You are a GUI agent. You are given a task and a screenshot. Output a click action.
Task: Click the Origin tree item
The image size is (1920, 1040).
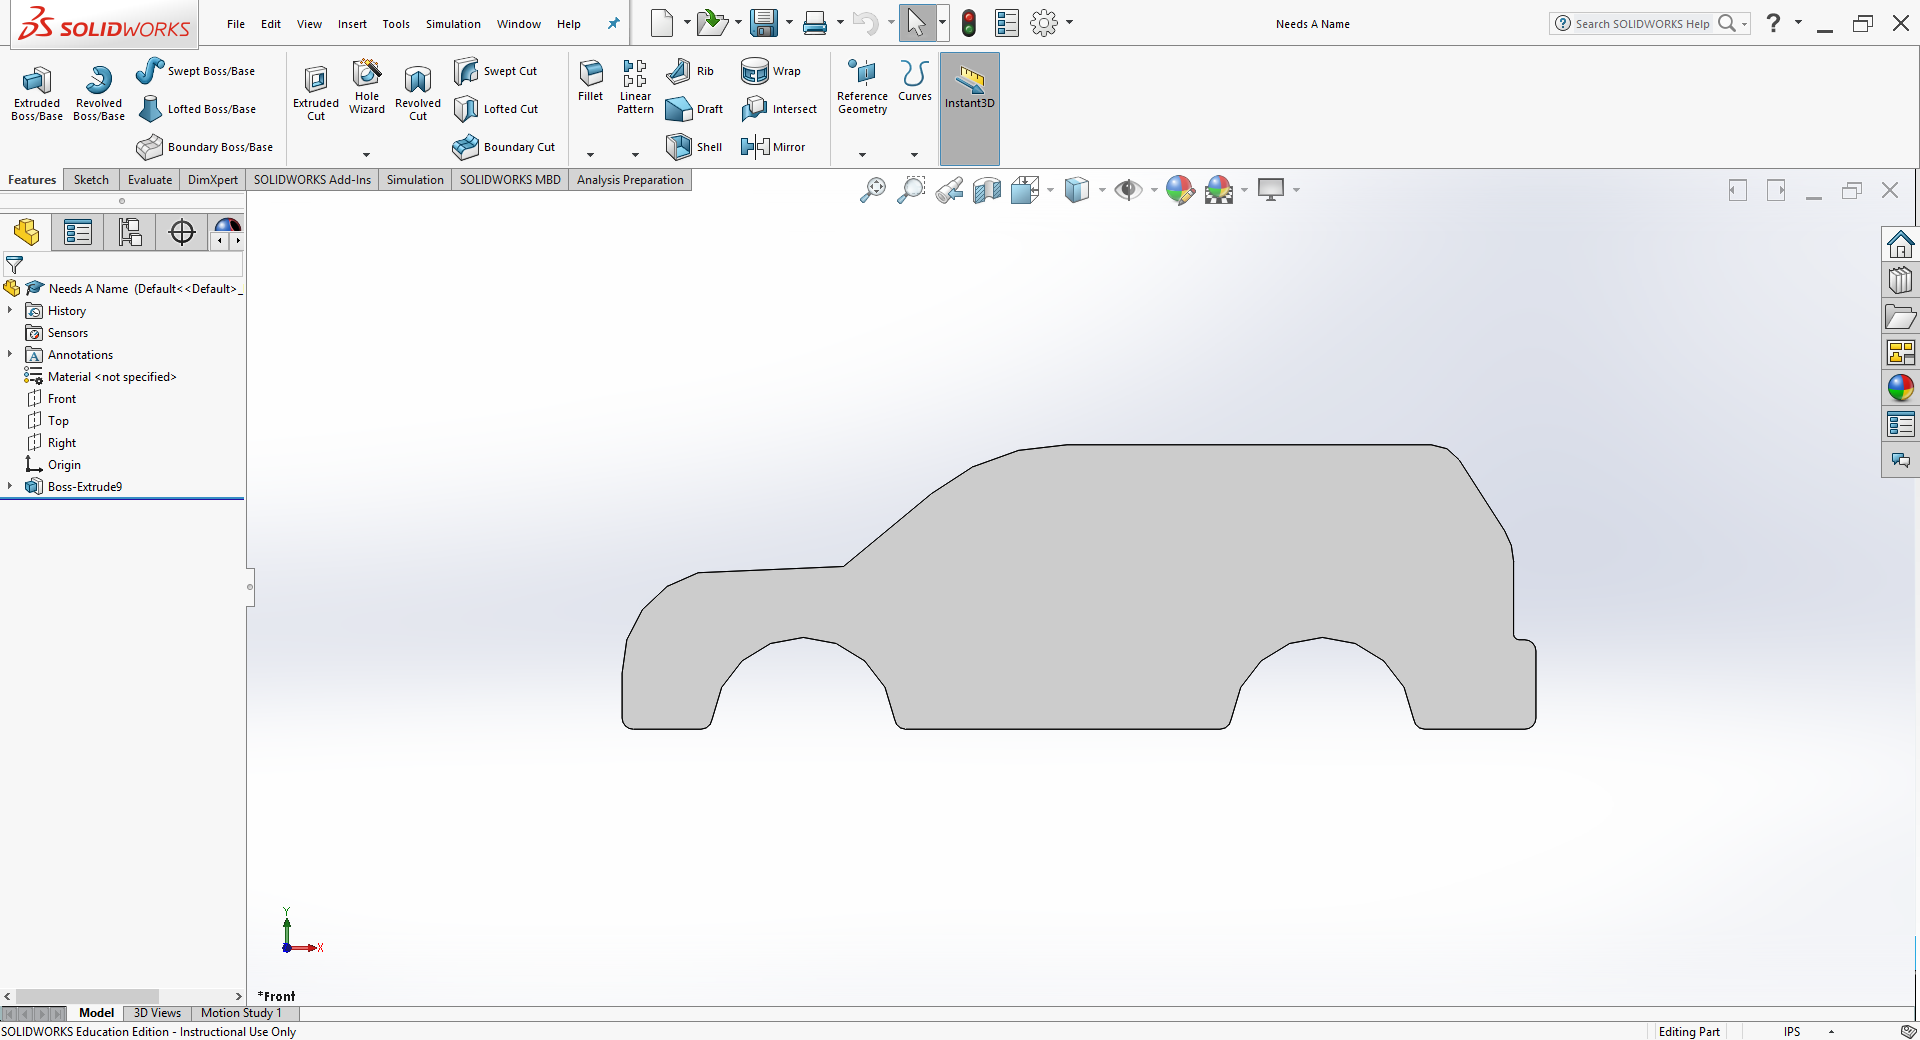click(54, 465)
